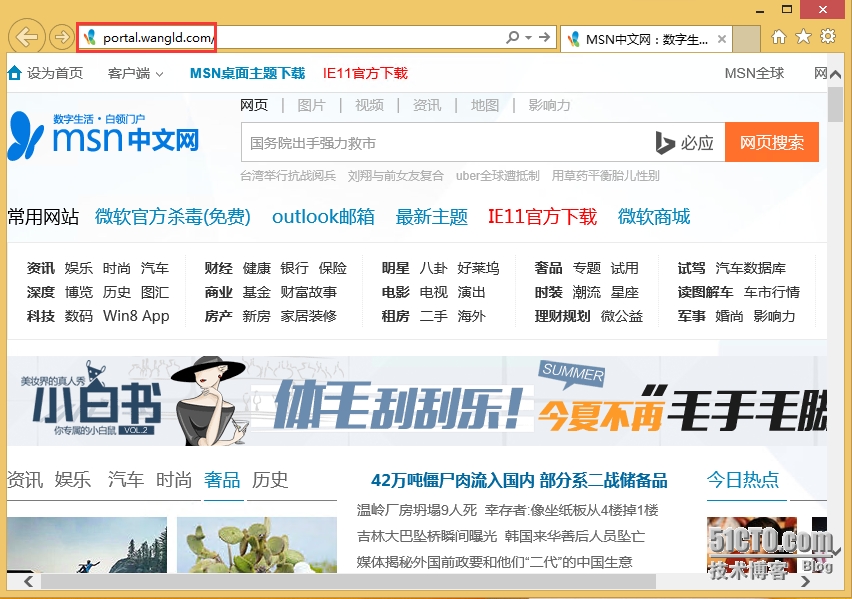The image size is (852, 599).
Task: Click the orange 网页搜索 button
Action: coord(772,142)
